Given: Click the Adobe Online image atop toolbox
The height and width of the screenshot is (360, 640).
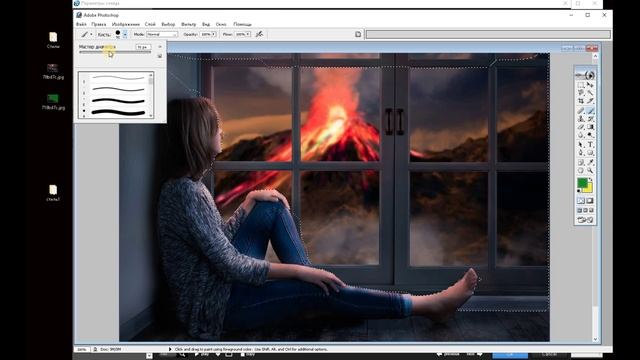Looking at the screenshot, I should point(585,75).
